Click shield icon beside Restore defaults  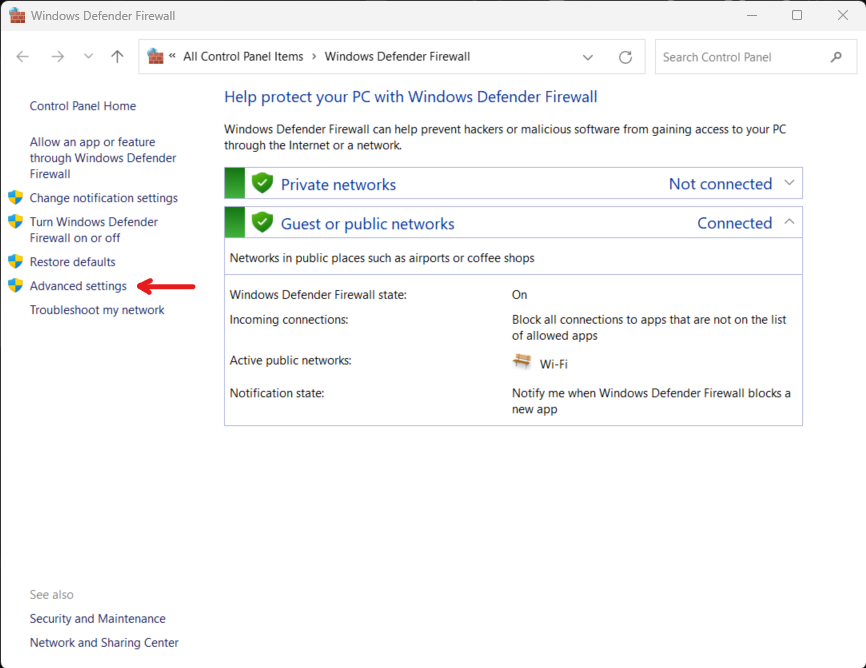[x=15, y=261]
